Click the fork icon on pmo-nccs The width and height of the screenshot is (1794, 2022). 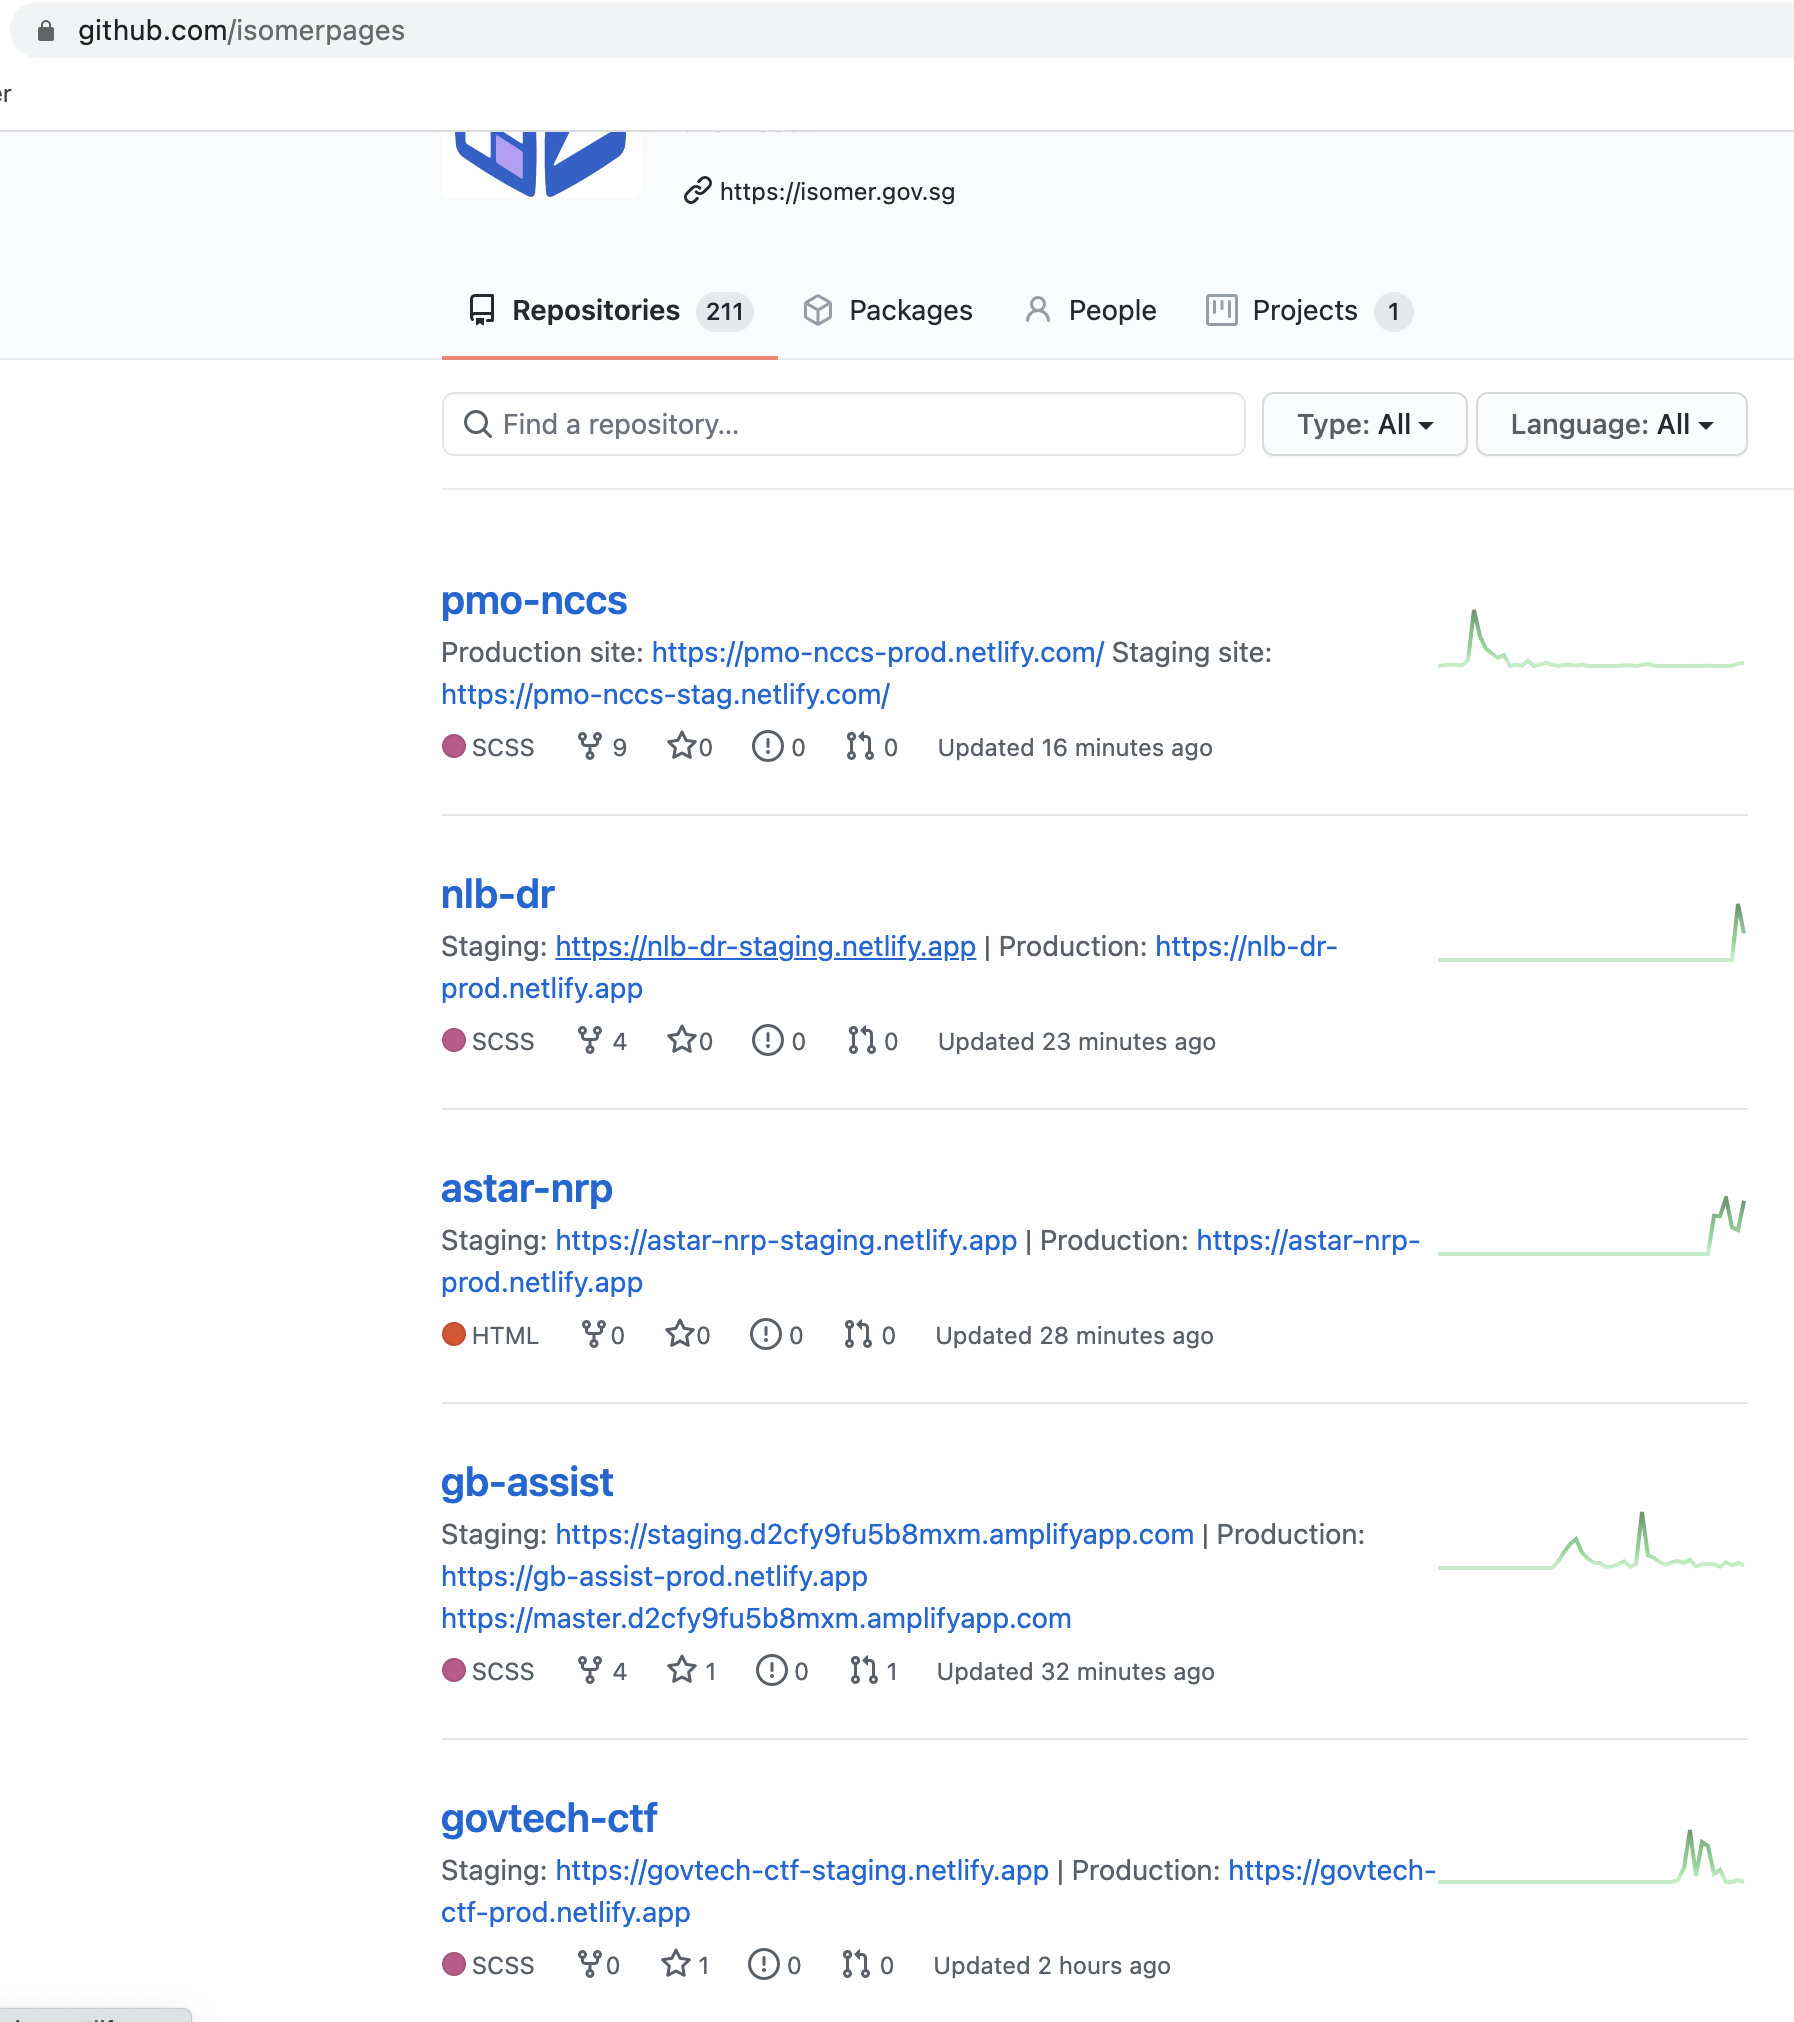(590, 746)
